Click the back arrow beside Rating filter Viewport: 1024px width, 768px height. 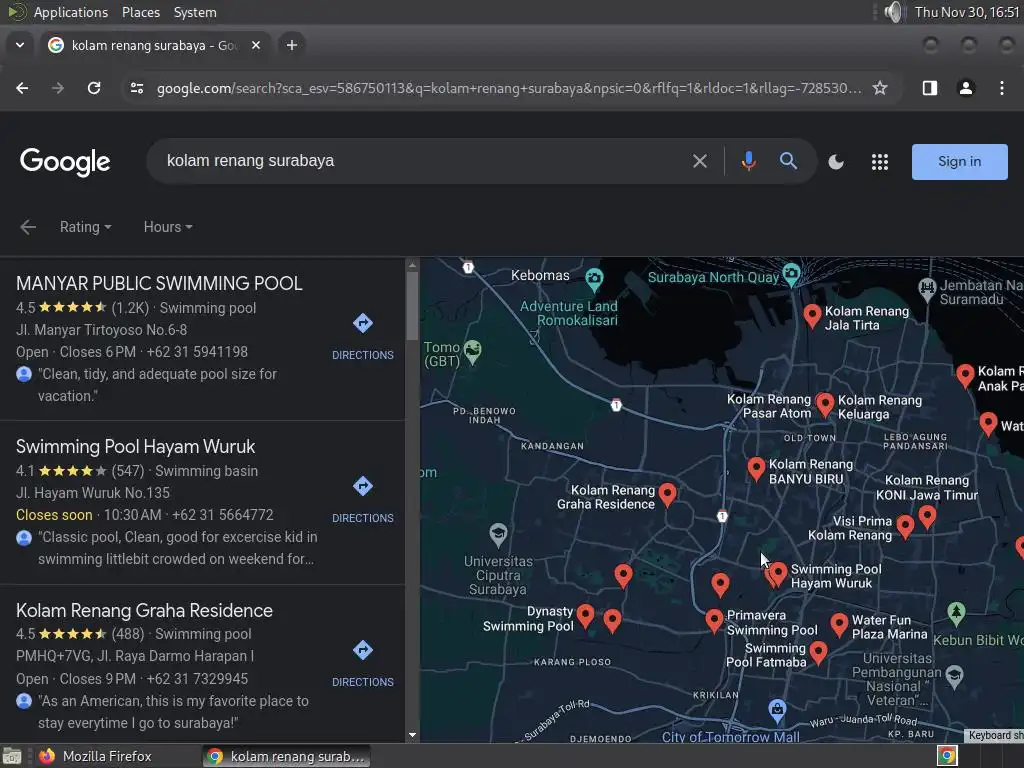27,227
